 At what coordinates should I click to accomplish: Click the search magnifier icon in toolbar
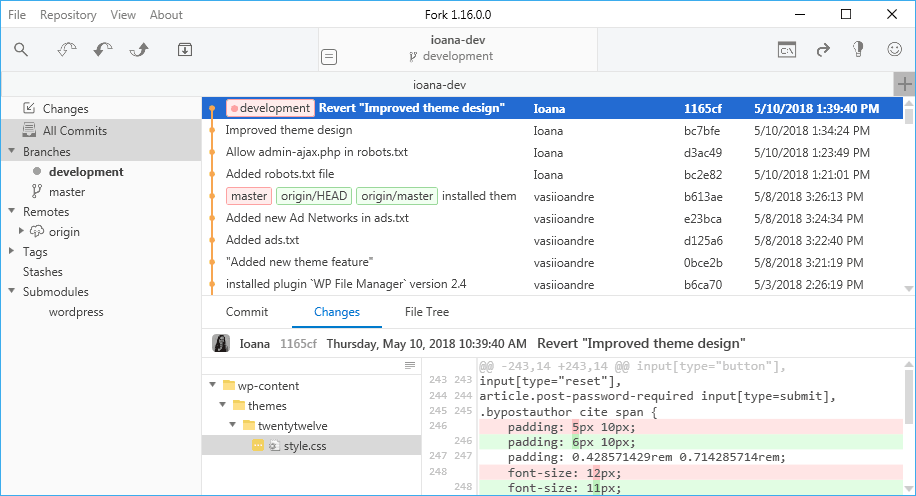coord(21,50)
